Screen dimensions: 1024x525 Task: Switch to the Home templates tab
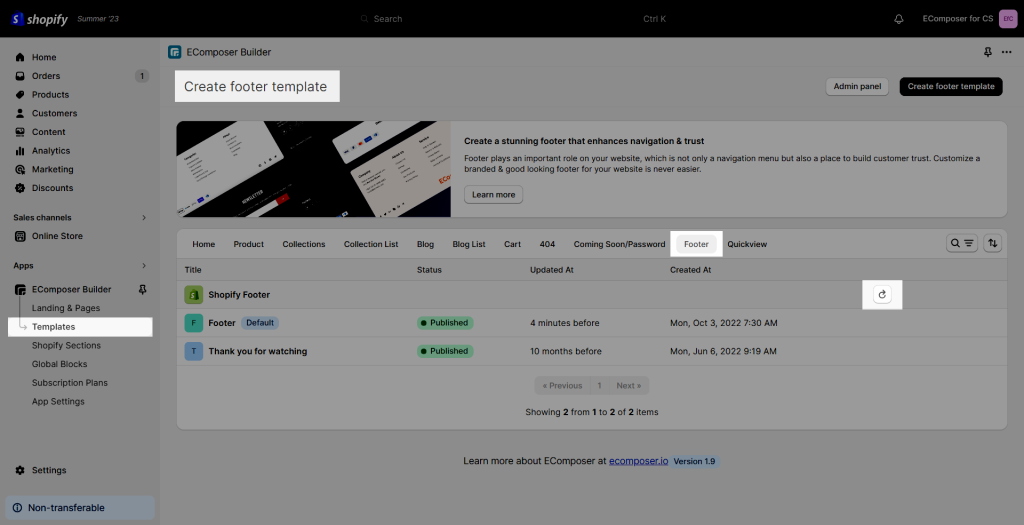pos(204,244)
